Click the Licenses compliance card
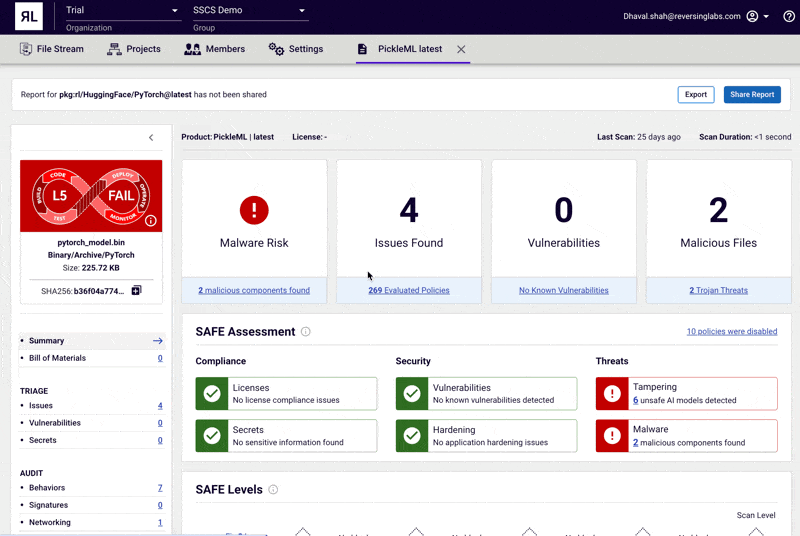Viewport: 800px width, 536px height. point(286,394)
